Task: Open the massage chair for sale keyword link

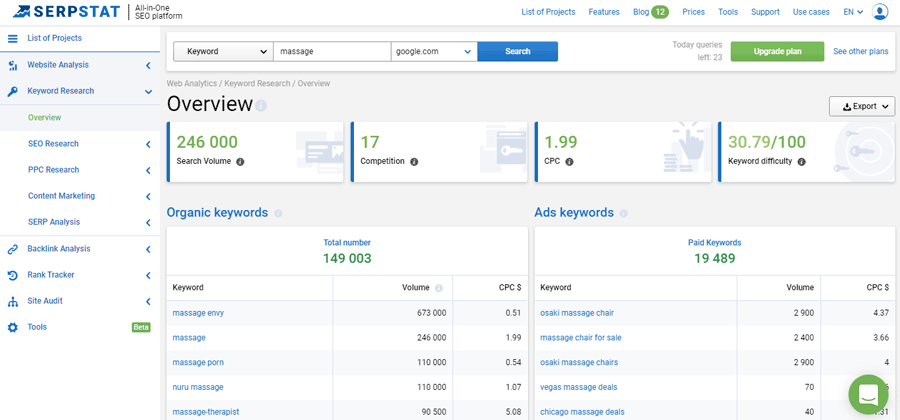Action: (581, 337)
